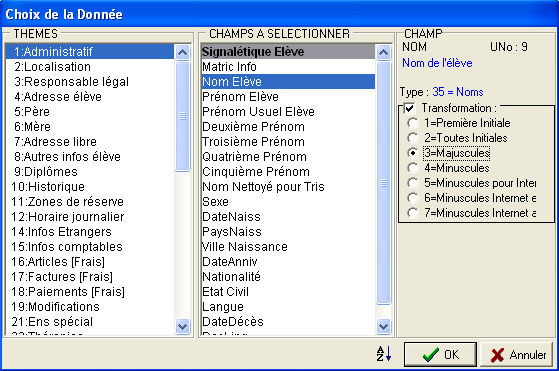The image size is (559, 371).
Task: Select theme 21:Ens spécial
Action: coord(89,321)
